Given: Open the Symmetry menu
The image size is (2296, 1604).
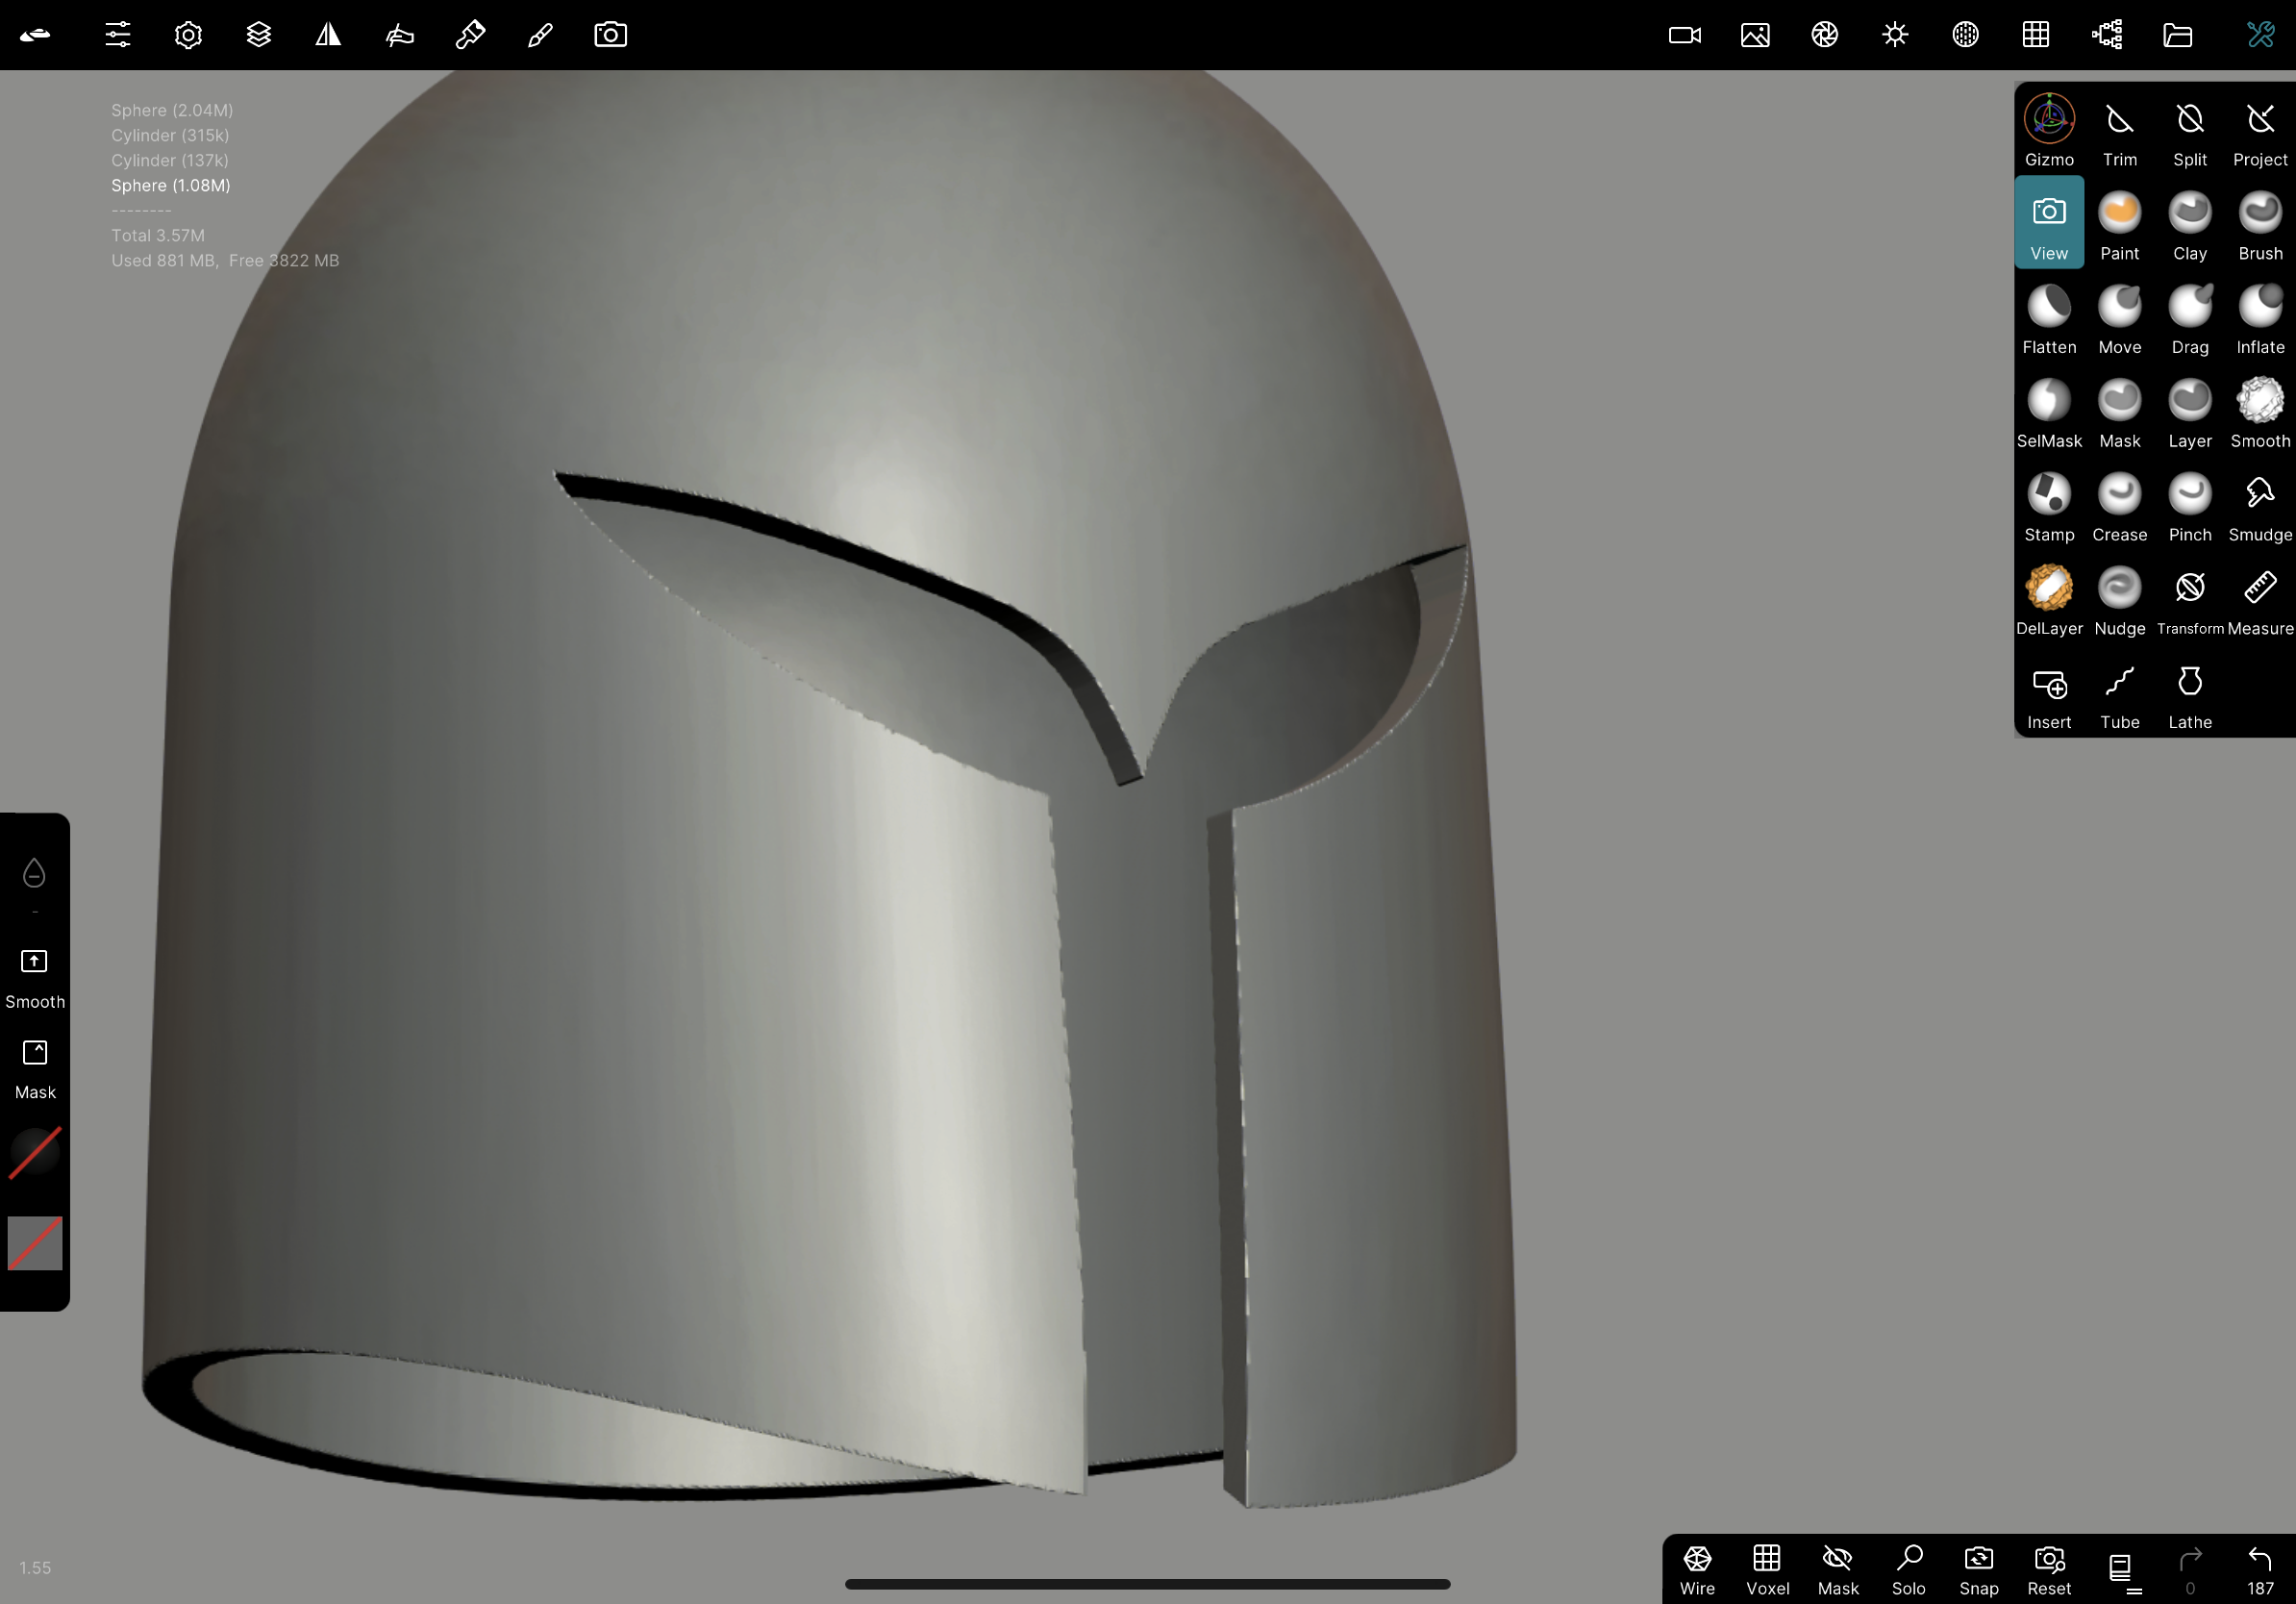Looking at the screenshot, I should tap(329, 35).
